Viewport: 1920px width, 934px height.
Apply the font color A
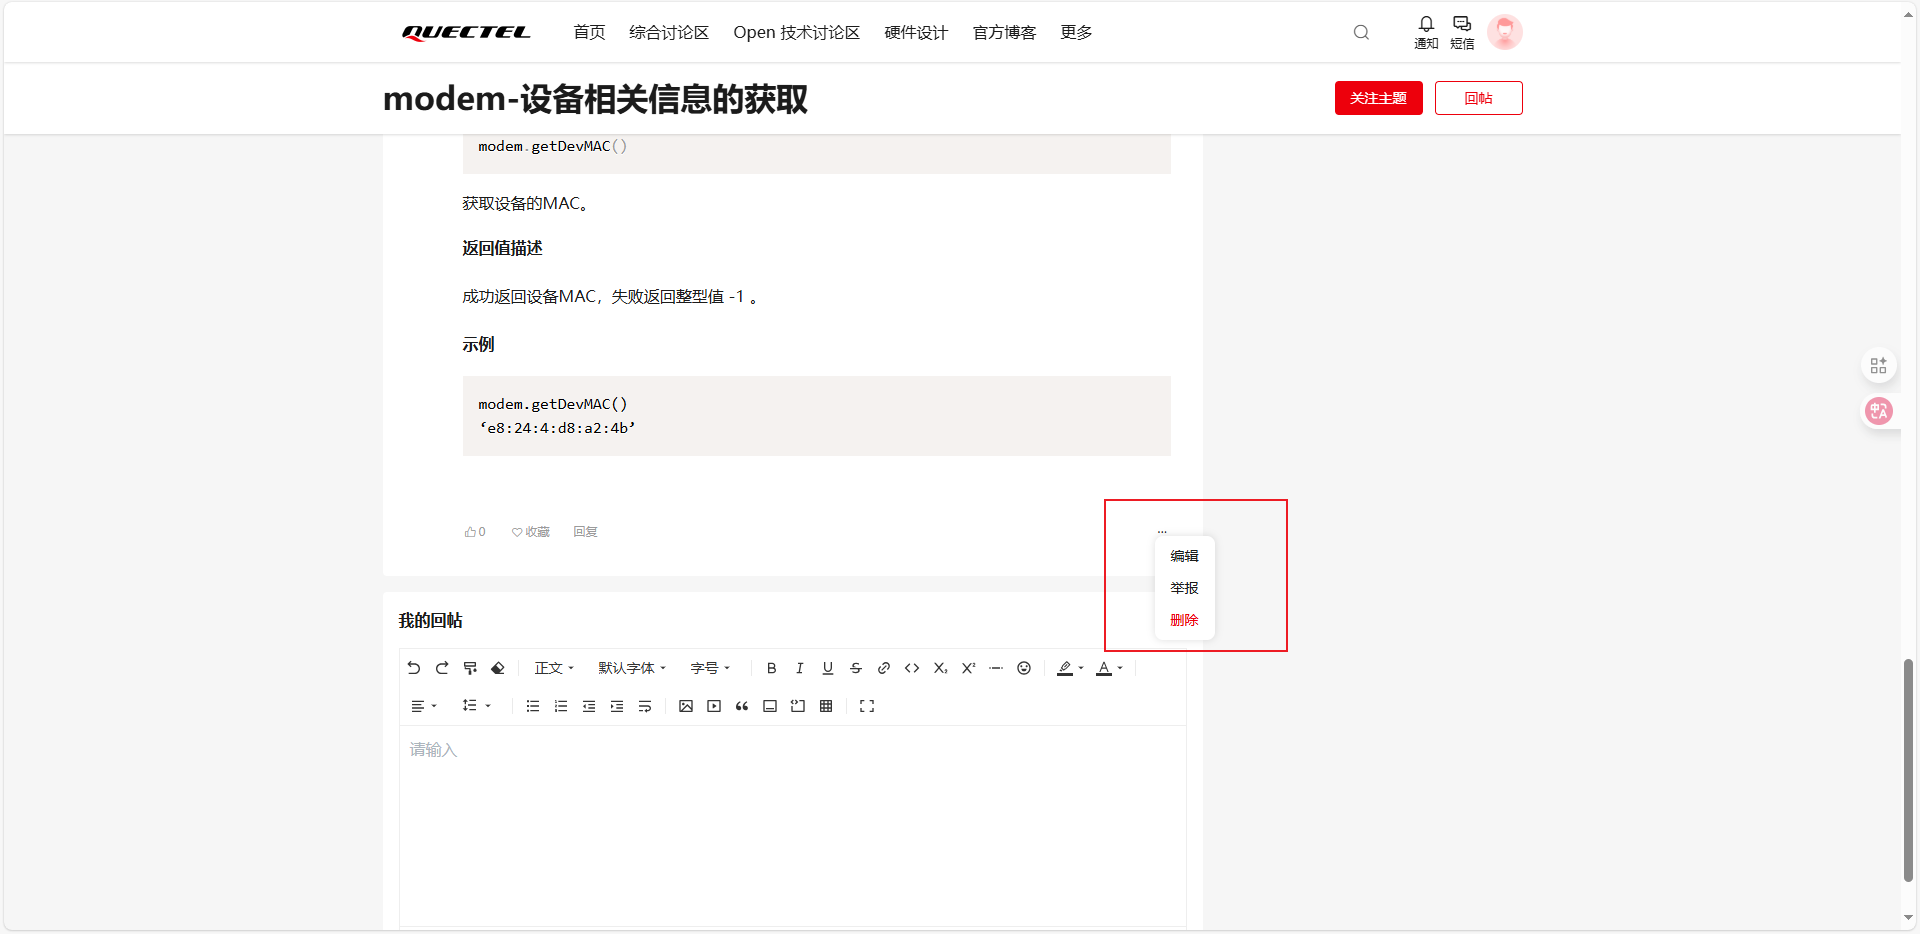1104,668
